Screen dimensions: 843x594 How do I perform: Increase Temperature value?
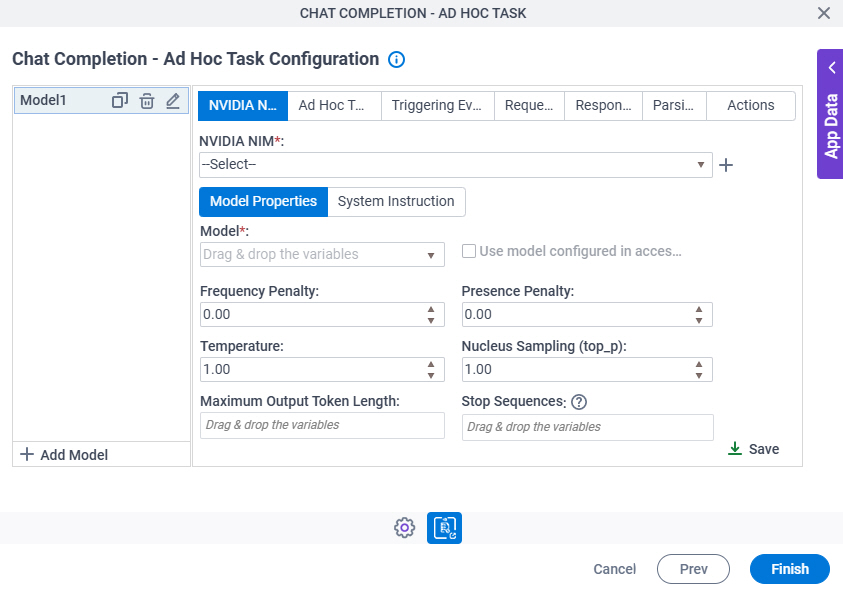point(431,364)
